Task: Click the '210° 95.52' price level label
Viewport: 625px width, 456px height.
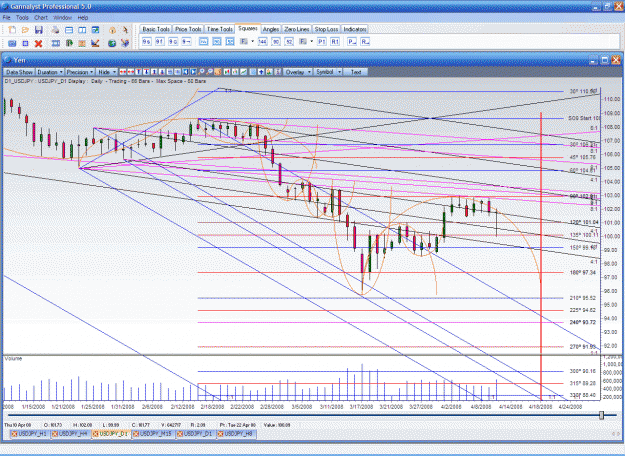Action: point(583,298)
